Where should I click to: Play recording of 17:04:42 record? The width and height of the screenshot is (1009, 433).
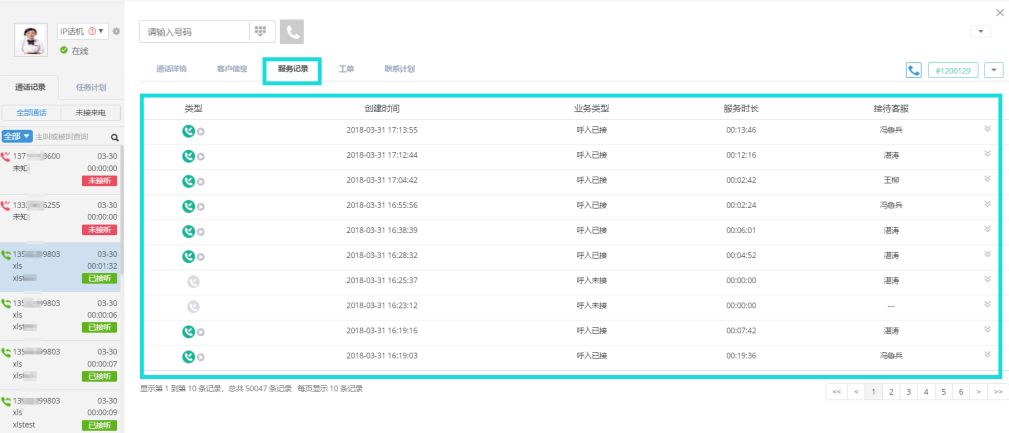[x=201, y=181]
